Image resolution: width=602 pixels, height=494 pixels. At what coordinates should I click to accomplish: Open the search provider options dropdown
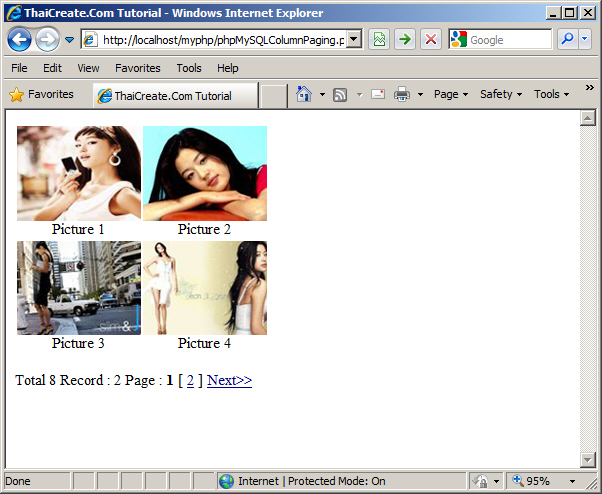585,40
